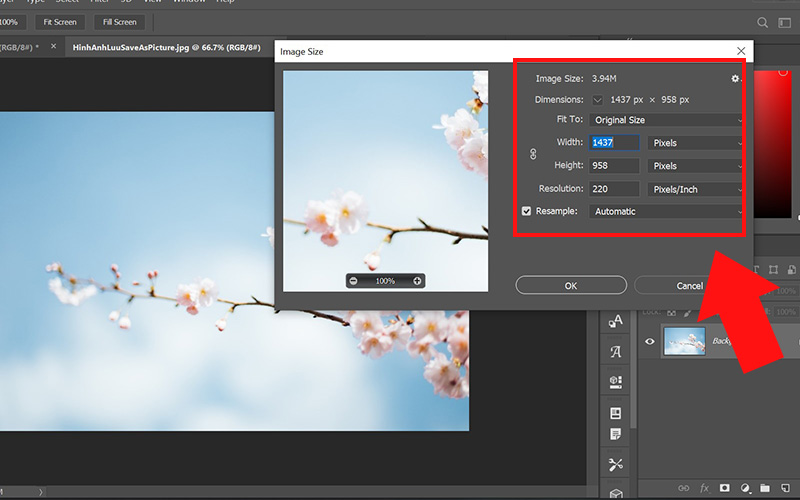
Task: Click the layer Opacity 100% field
Action: pos(785,291)
